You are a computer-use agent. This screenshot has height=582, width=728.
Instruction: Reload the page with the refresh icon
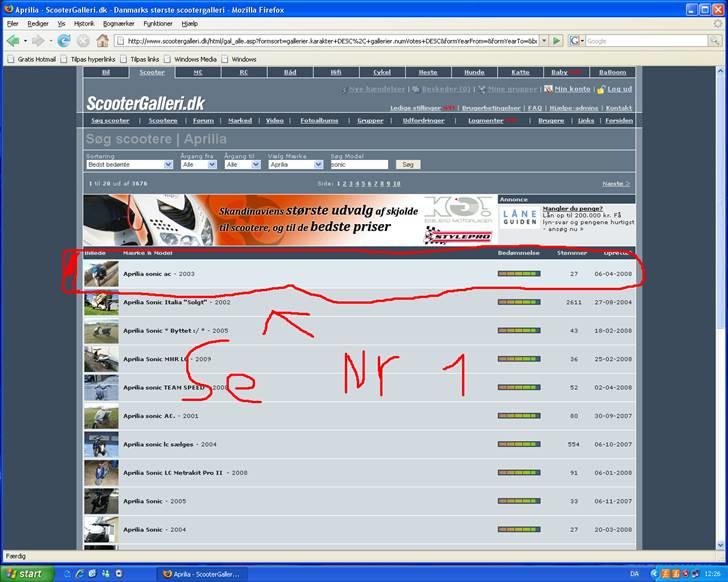coord(64,41)
